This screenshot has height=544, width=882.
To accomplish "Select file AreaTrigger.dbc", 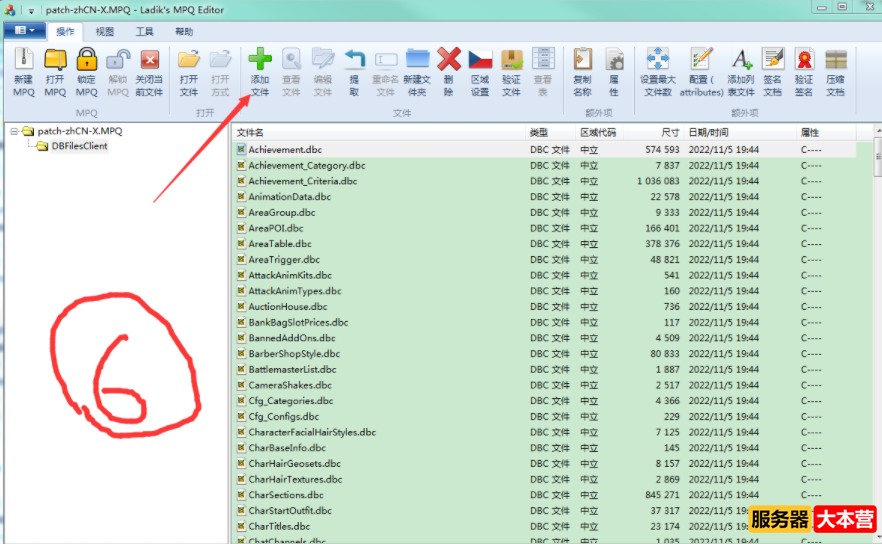I will tap(284, 260).
